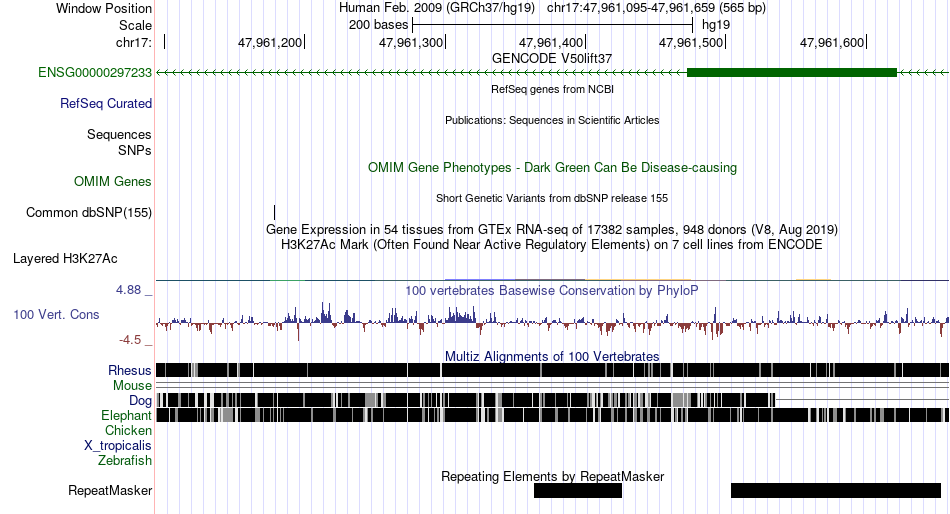Select the Chicken alignment row label
Screen dimensions: 950x514
click(128, 430)
